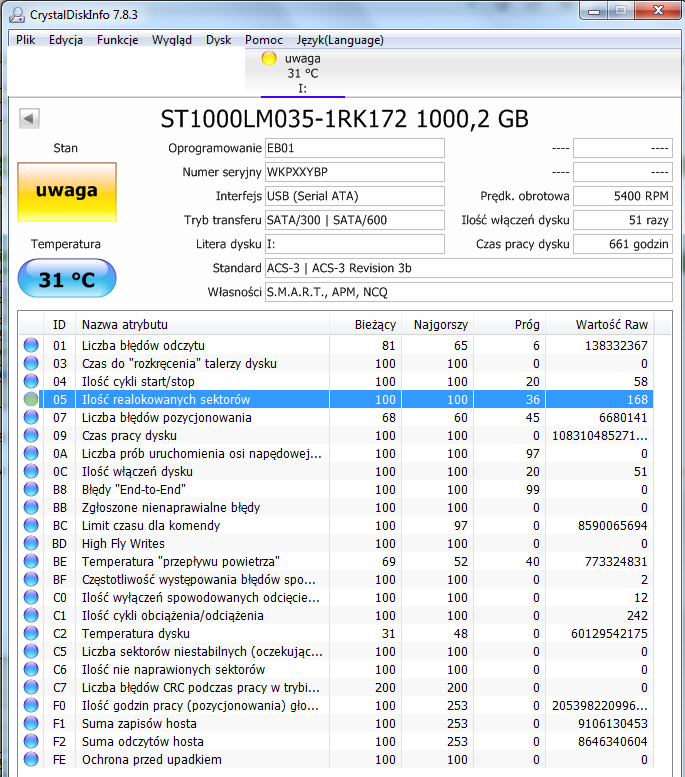Click the status dot of realokowanych sektorów row
The width and height of the screenshot is (685, 777).
[31, 399]
